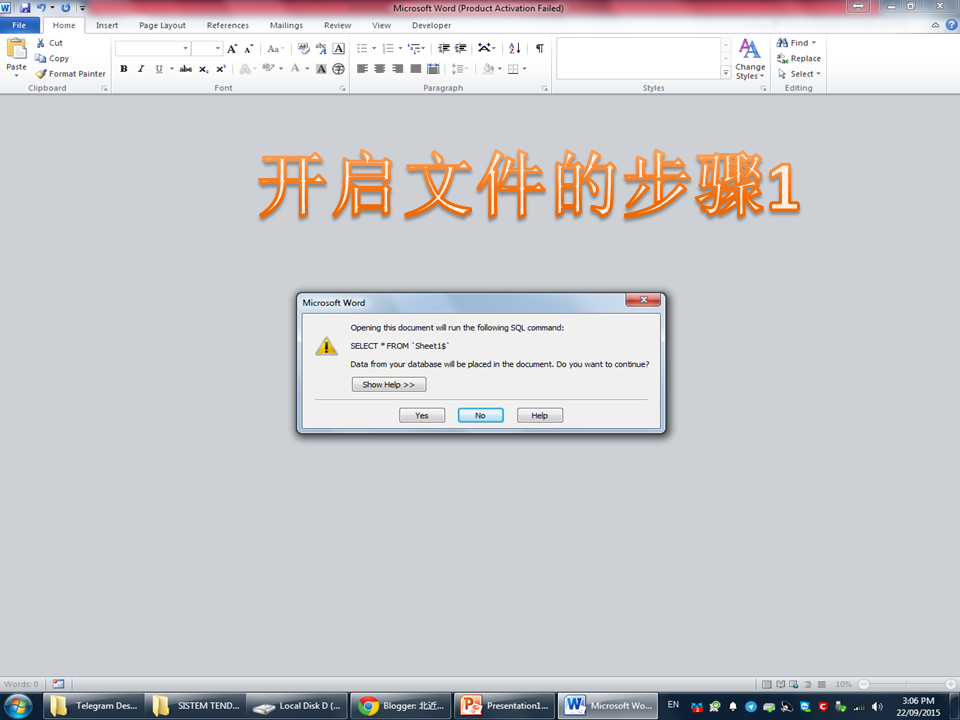Click the Character Border icon
Image resolution: width=960 pixels, height=720 pixels.
coord(339,48)
